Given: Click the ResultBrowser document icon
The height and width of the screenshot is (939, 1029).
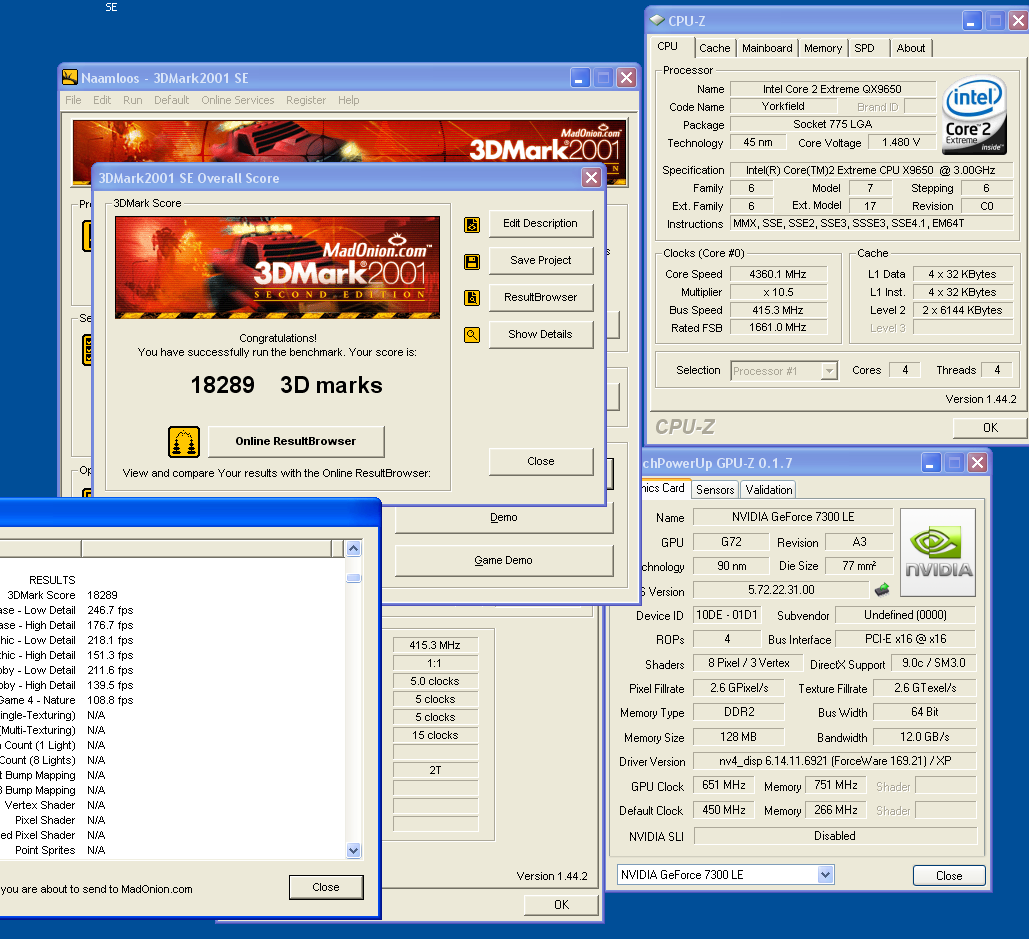Looking at the screenshot, I should 472,298.
